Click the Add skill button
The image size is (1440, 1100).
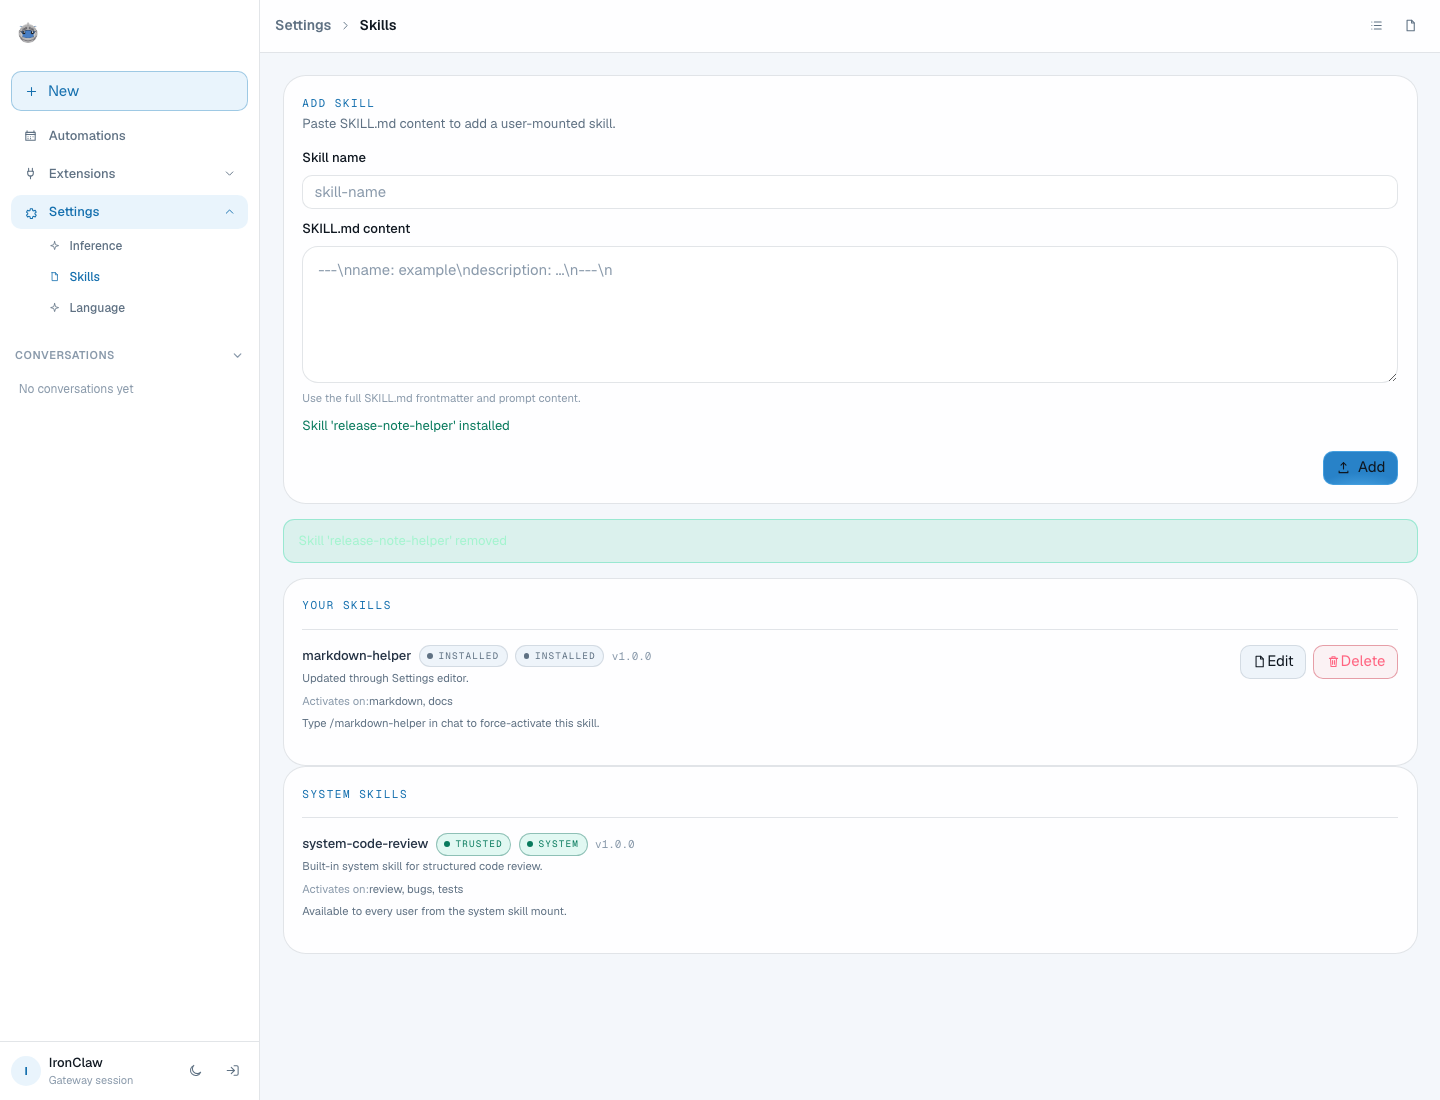[1360, 468]
